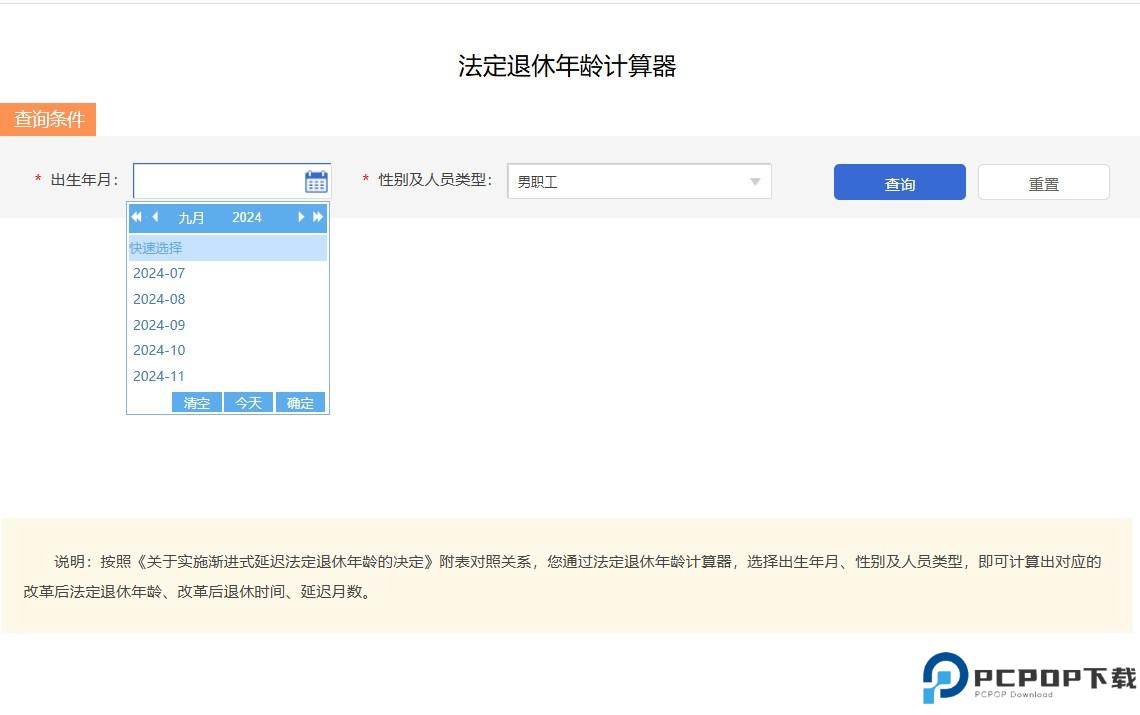1140x715 pixels.
Task: Go to previous month with left arrow
Action: 156,217
